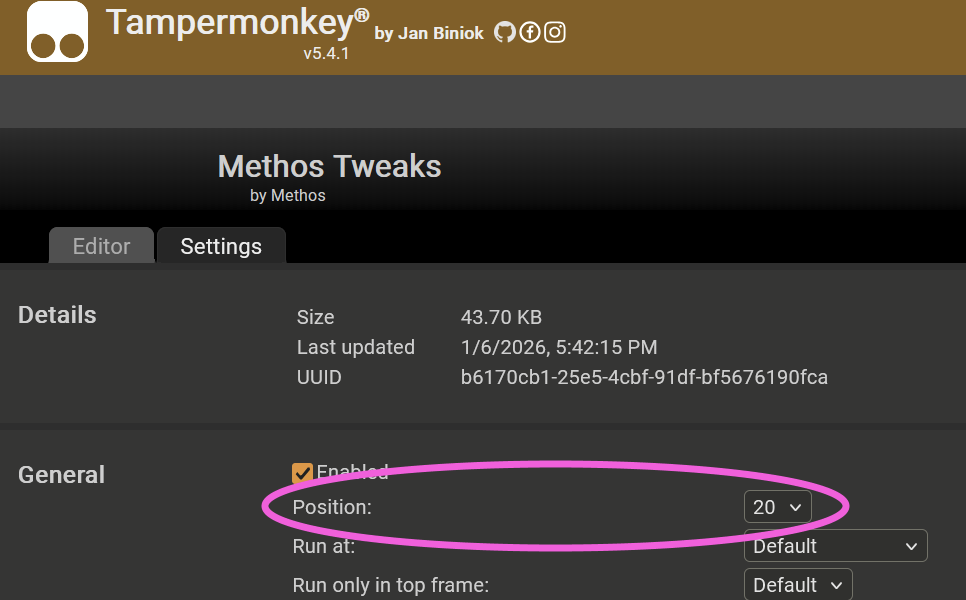Click the "by Methos" author text

(x=288, y=196)
